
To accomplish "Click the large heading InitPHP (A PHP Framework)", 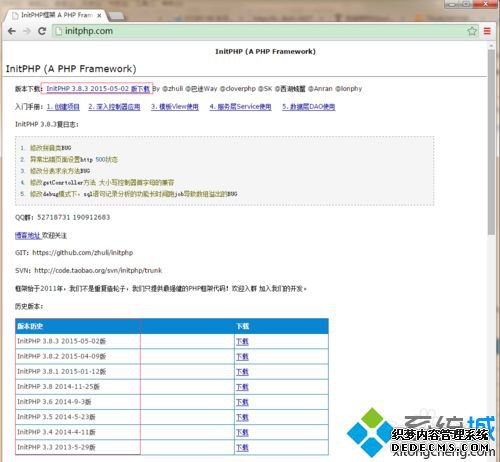I will click(x=71, y=69).
